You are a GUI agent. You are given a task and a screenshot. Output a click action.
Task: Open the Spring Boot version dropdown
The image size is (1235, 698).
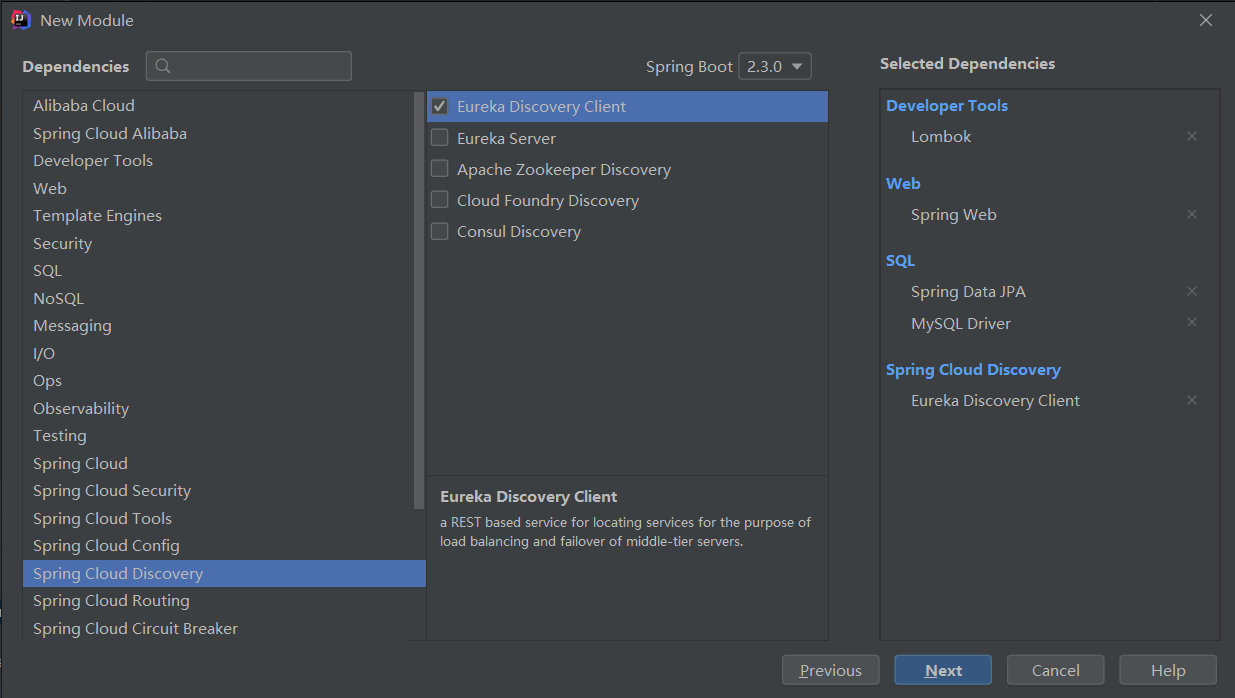pos(775,67)
